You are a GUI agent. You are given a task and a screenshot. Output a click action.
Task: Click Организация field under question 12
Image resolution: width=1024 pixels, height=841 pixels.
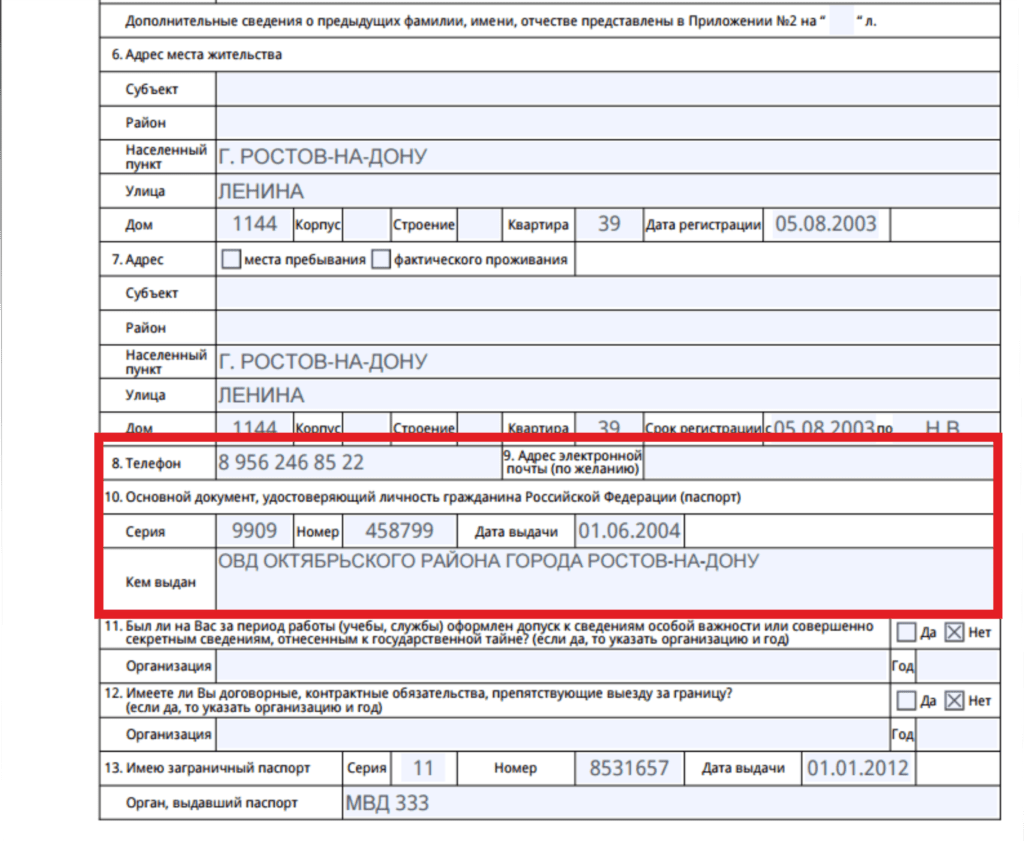(x=552, y=735)
